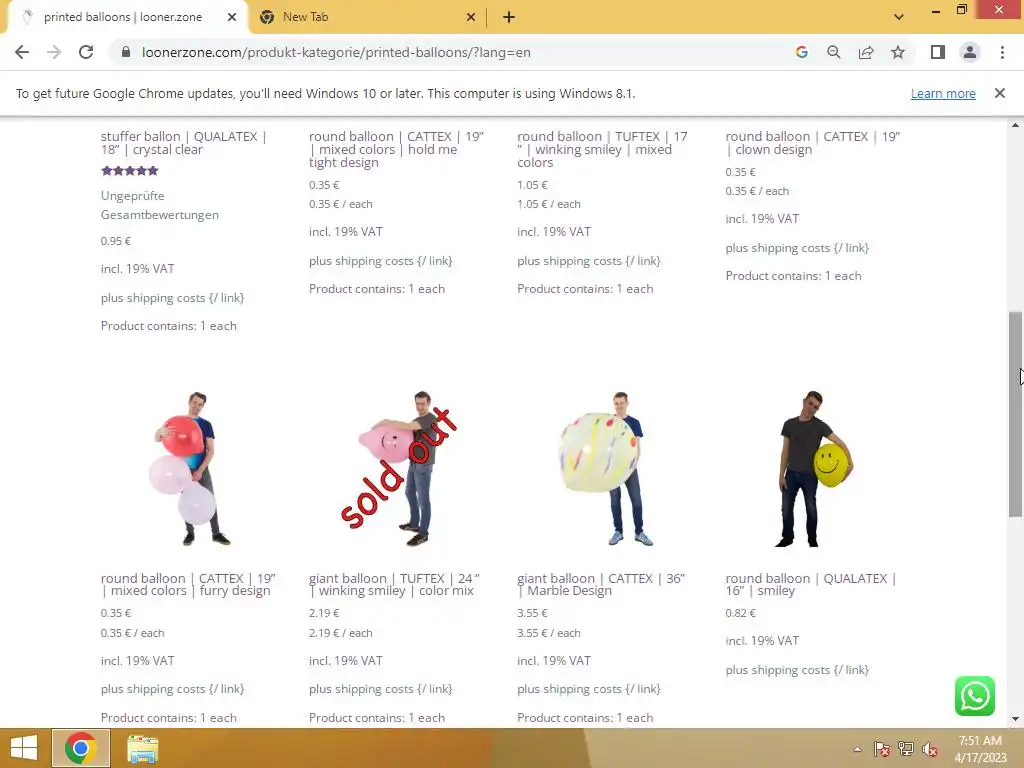
Task: Open the taskbar clock and date
Action: (x=980, y=749)
